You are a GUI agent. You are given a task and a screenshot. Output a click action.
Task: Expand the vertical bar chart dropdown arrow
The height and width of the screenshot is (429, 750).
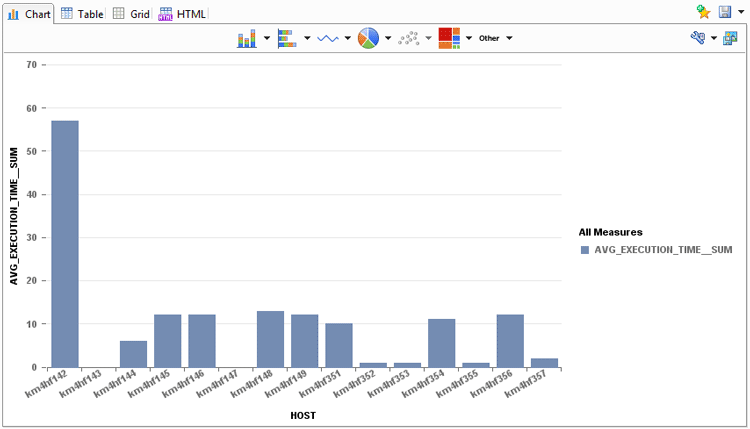click(267, 38)
